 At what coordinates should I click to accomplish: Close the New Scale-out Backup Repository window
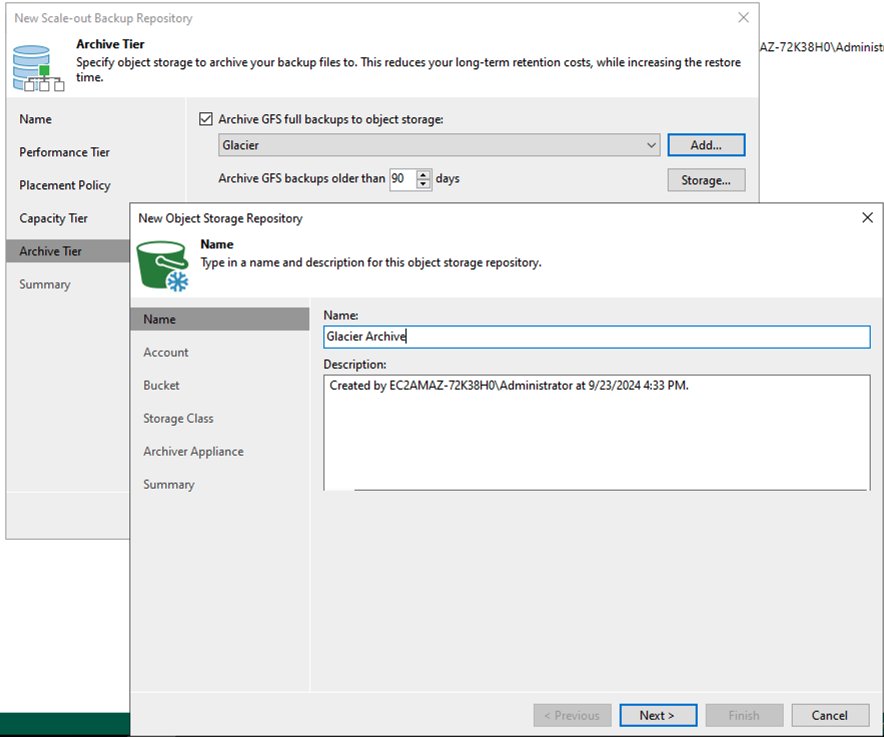coord(744,17)
